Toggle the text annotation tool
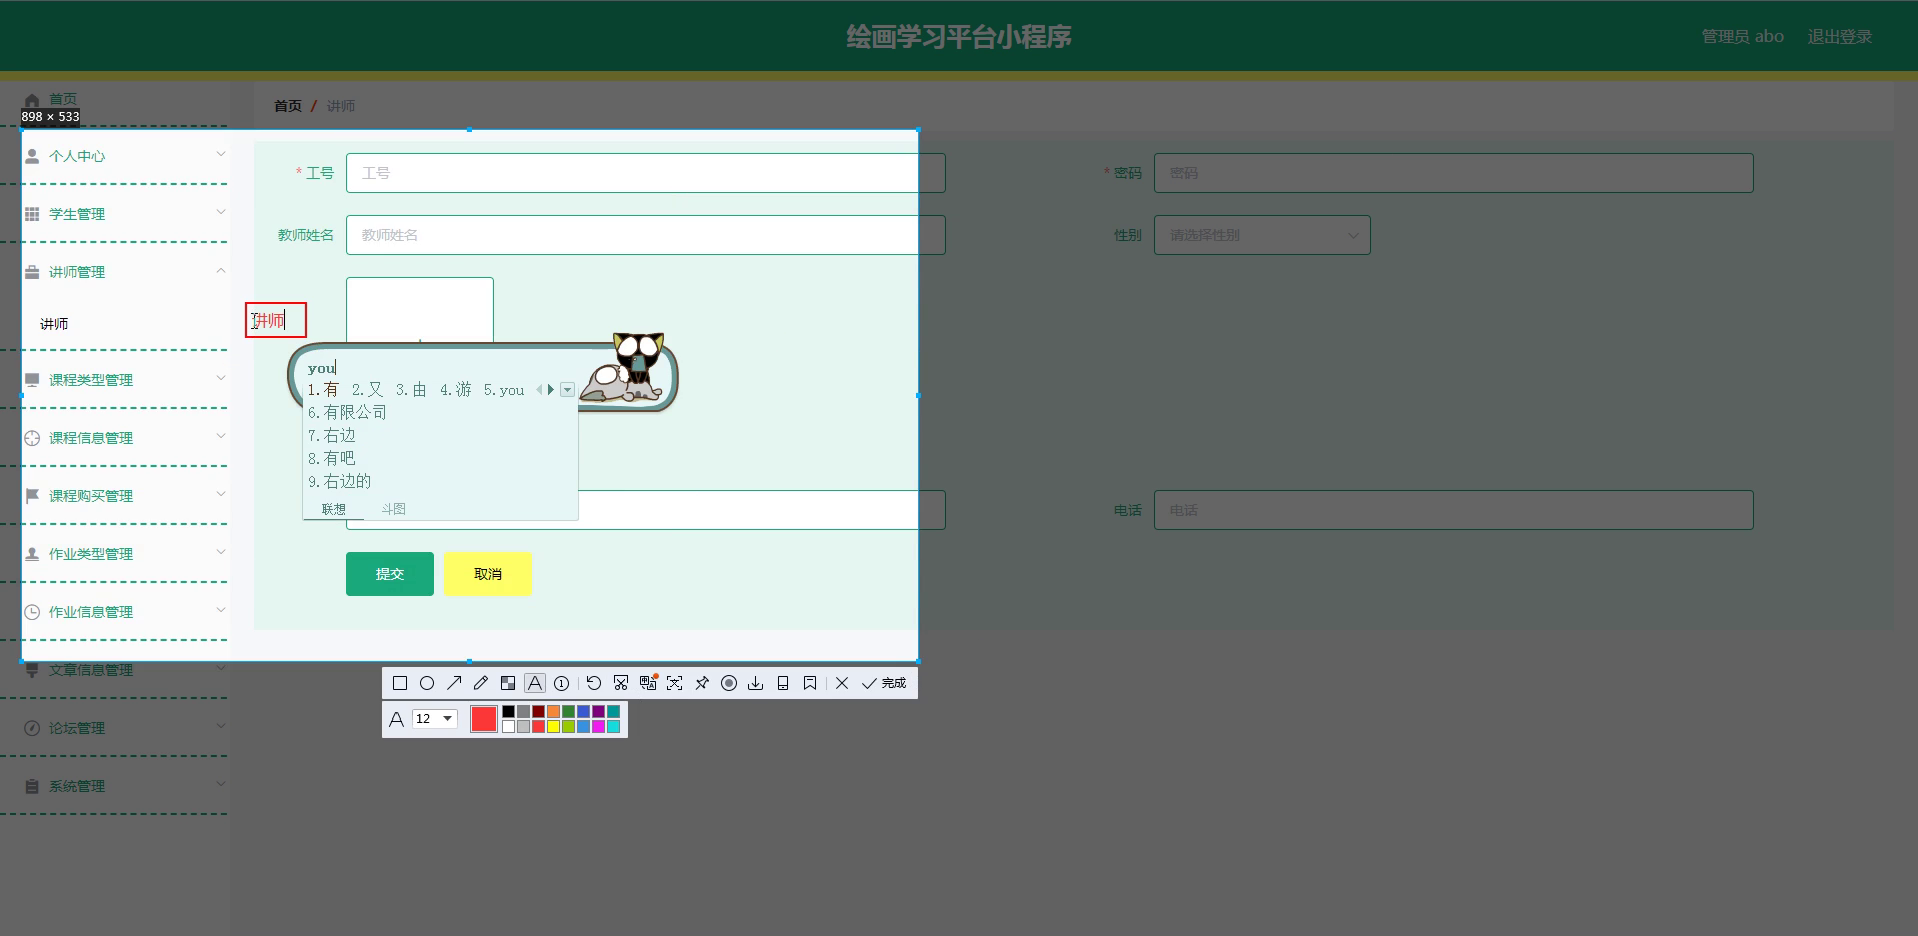Viewport: 1918px width, 936px height. (x=535, y=683)
